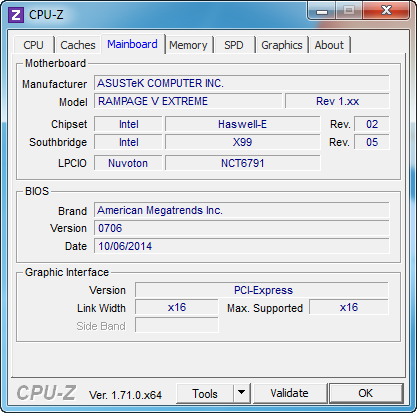Open the Tools dropdown arrow

coord(241,393)
